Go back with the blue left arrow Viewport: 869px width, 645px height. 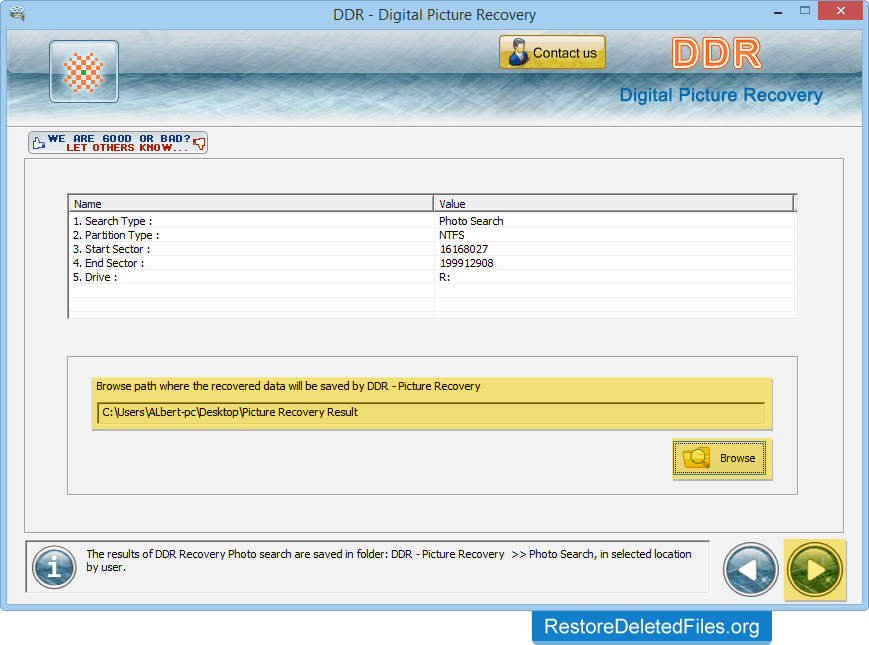pyautogui.click(x=750, y=570)
